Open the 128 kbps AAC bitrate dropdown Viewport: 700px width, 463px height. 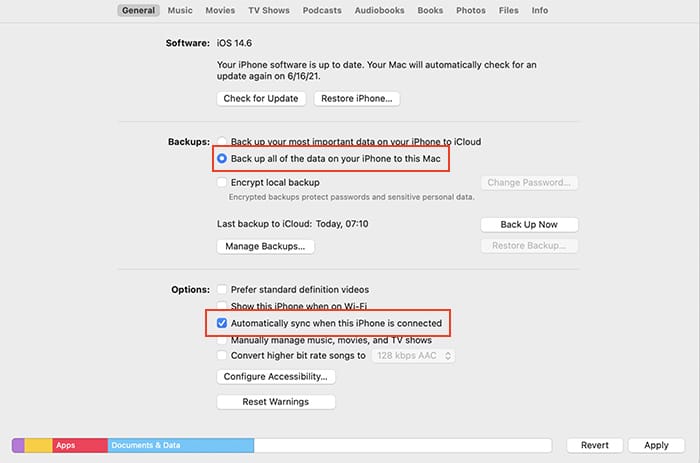pyautogui.click(x=414, y=355)
